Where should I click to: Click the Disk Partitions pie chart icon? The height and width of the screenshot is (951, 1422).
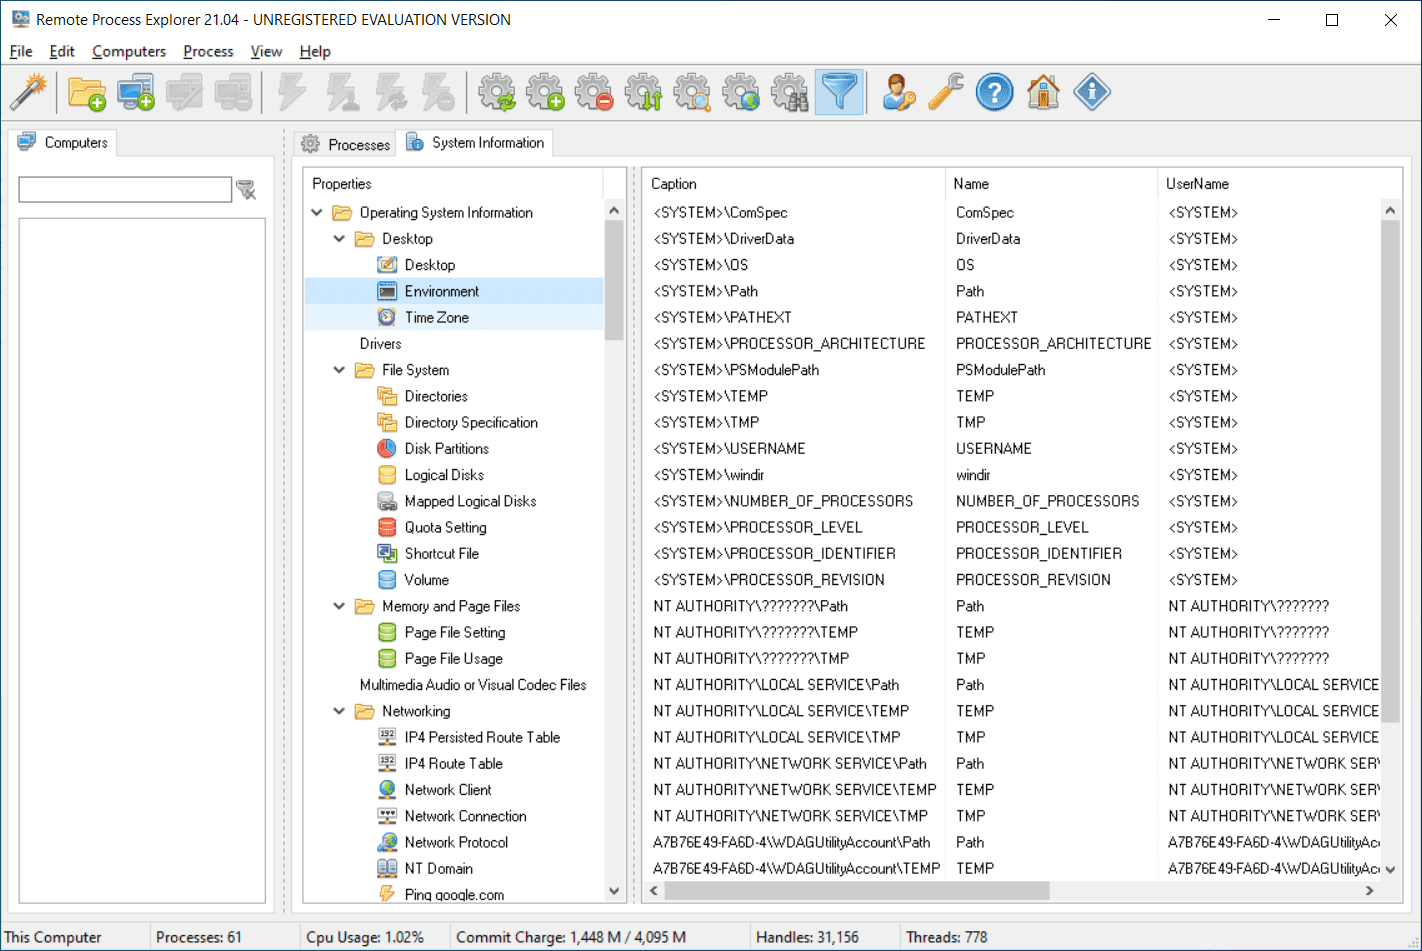point(387,448)
